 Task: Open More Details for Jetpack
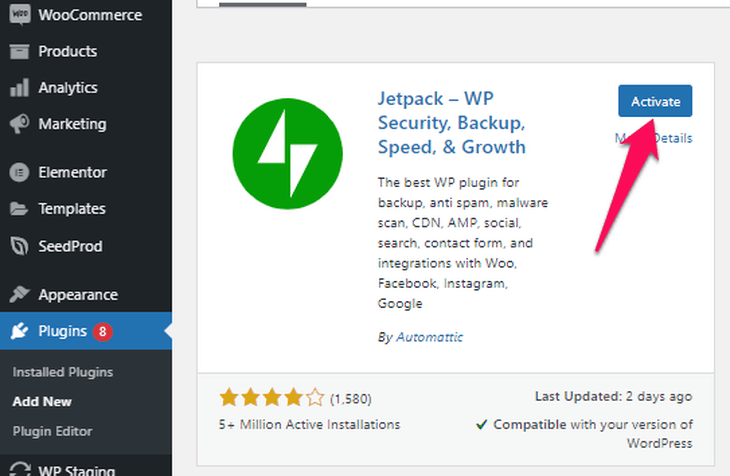(x=654, y=138)
